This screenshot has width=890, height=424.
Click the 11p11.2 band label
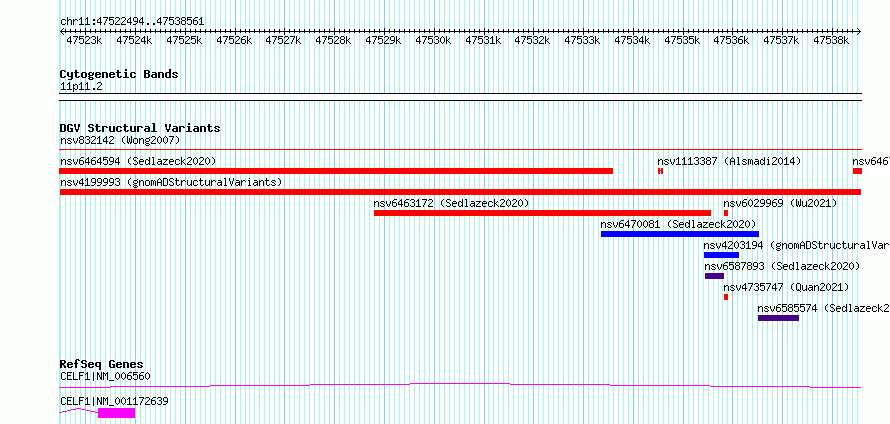pyautogui.click(x=81, y=87)
